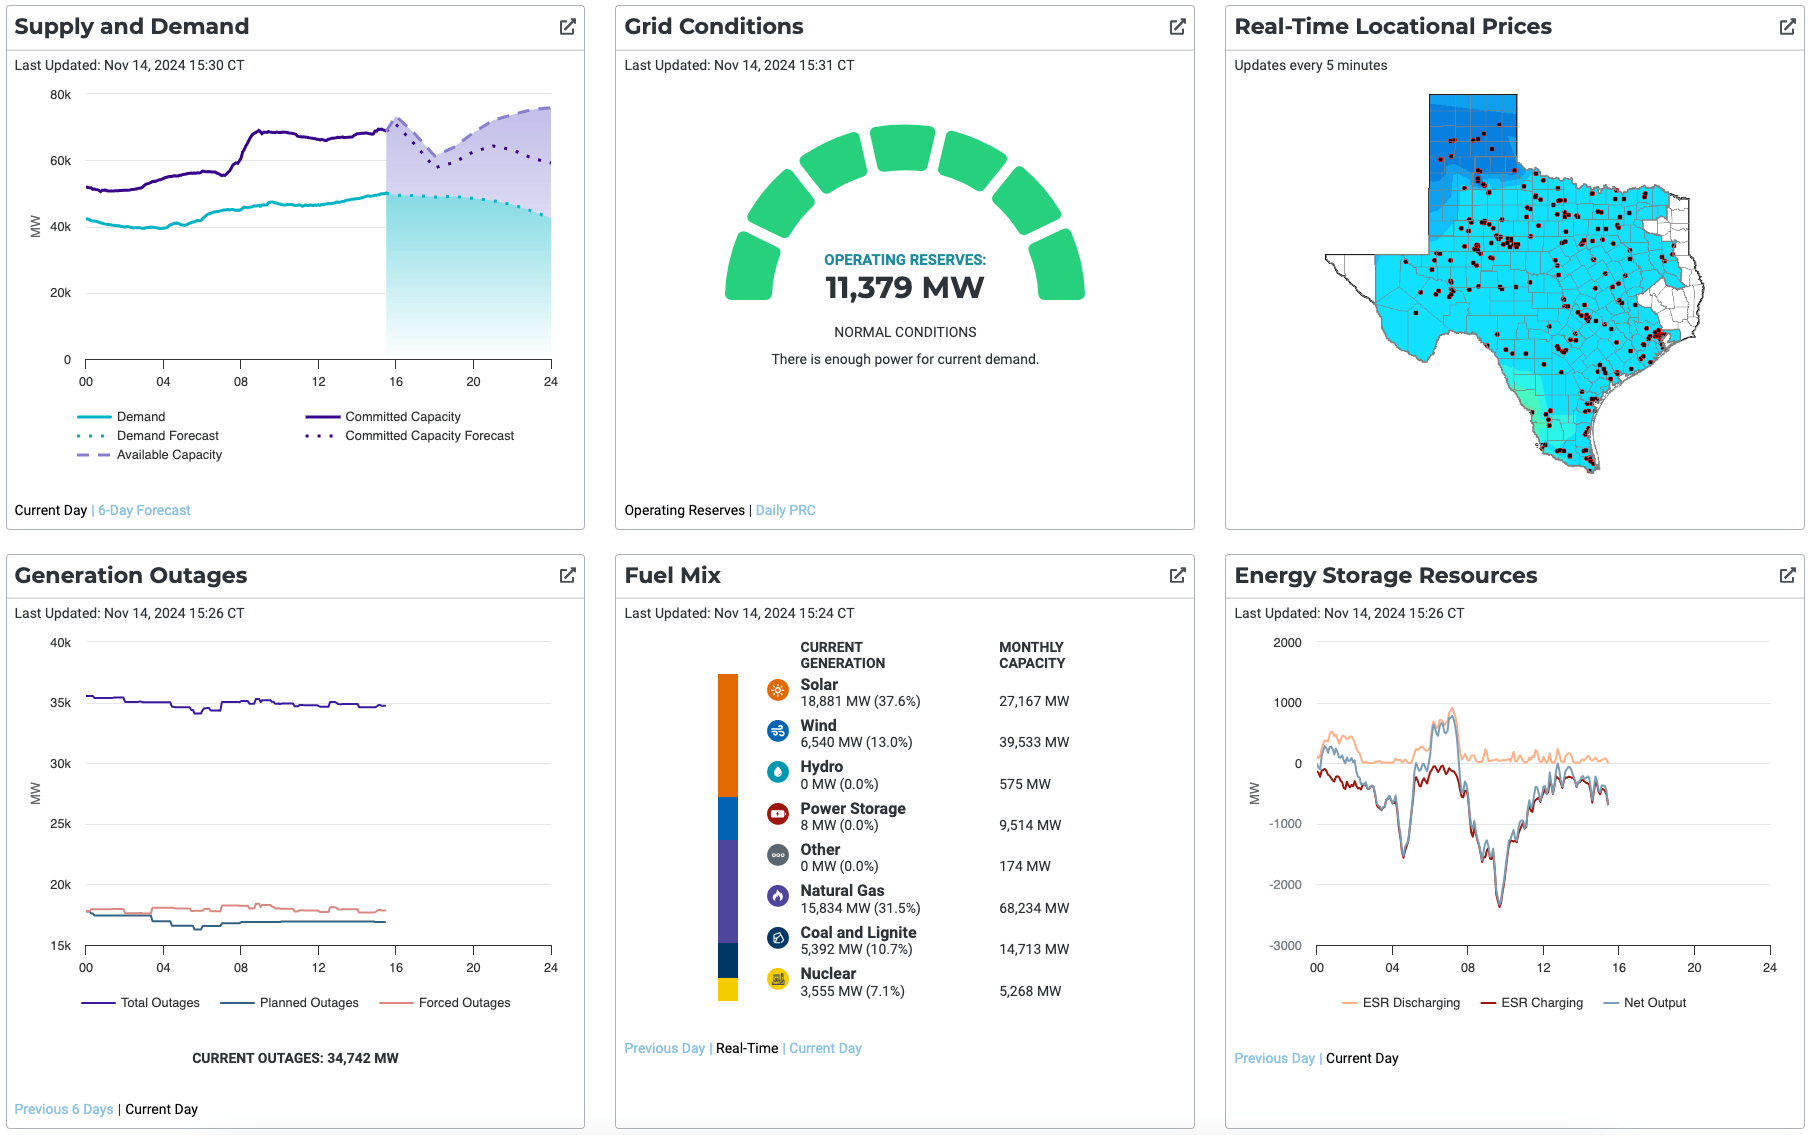This screenshot has height=1135, width=1810.
Task: Click the Nuclear fuel icon
Action: click(x=777, y=979)
